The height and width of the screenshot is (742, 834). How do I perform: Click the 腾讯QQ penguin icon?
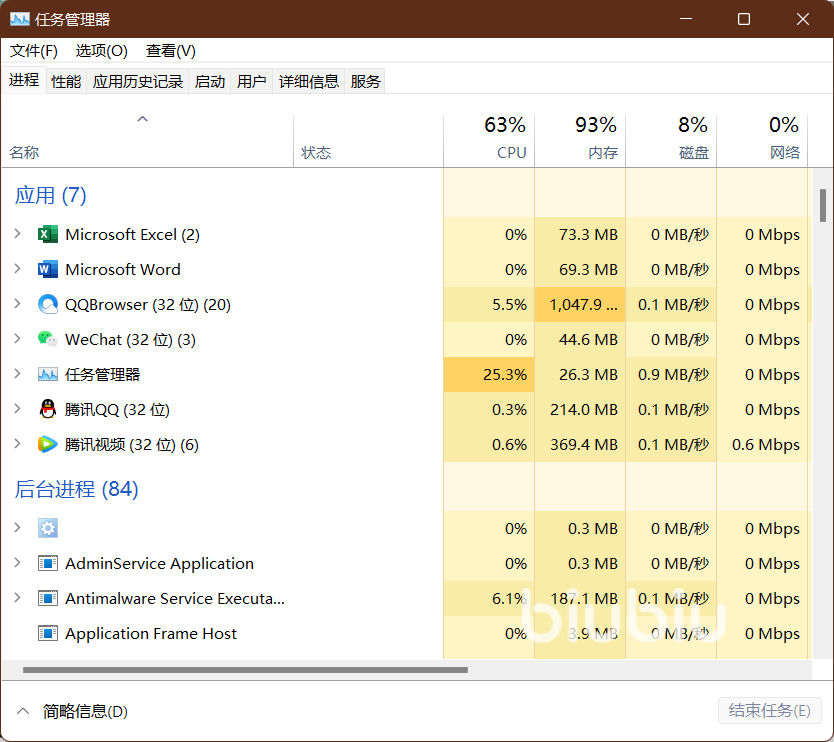coord(47,409)
